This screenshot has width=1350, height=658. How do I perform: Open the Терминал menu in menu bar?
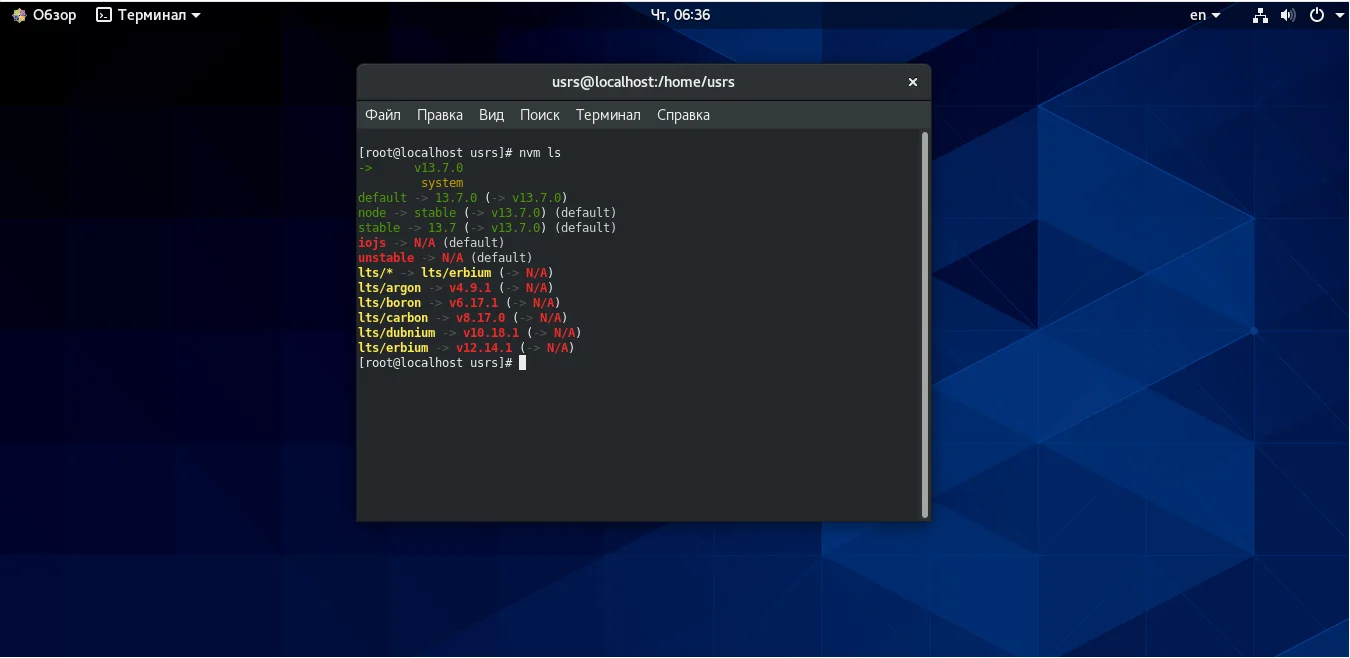pyautogui.click(x=608, y=115)
